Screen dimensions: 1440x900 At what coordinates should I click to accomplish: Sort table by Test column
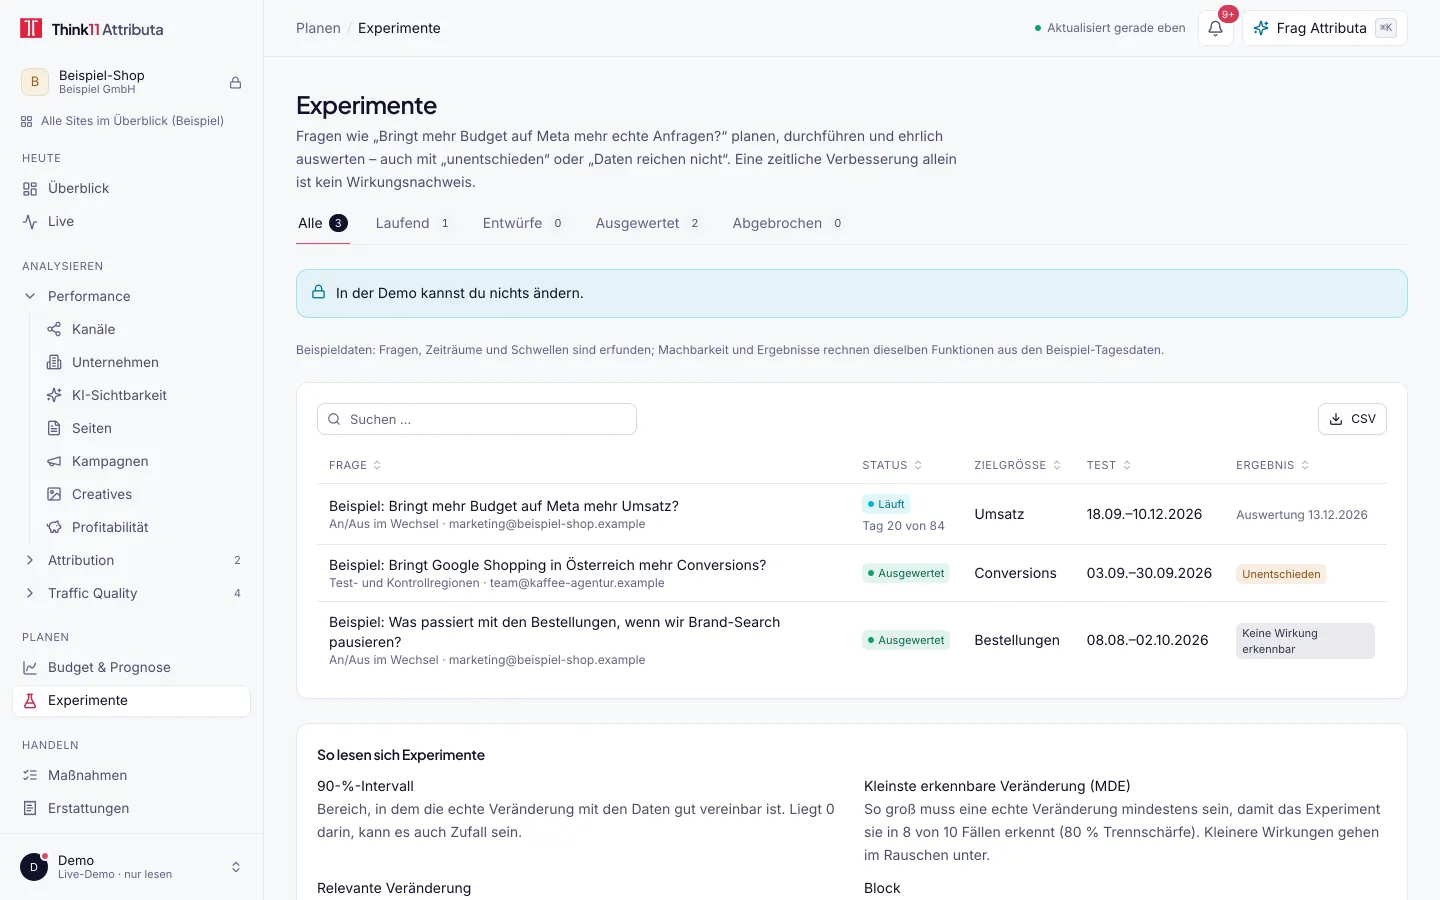(1109, 465)
